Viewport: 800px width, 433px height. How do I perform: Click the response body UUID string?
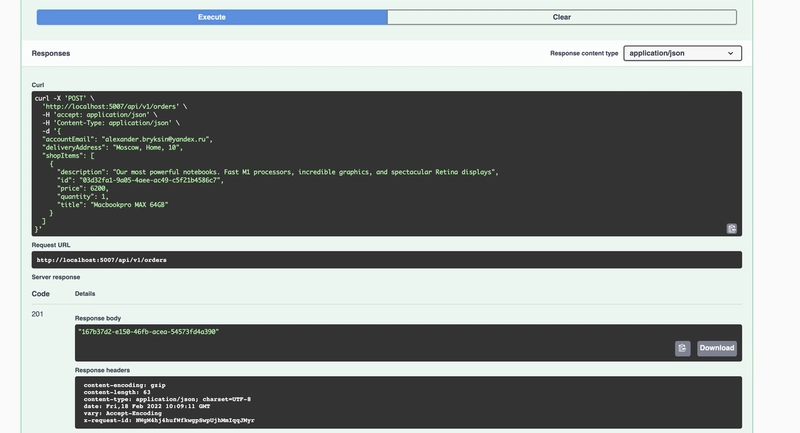pos(148,332)
